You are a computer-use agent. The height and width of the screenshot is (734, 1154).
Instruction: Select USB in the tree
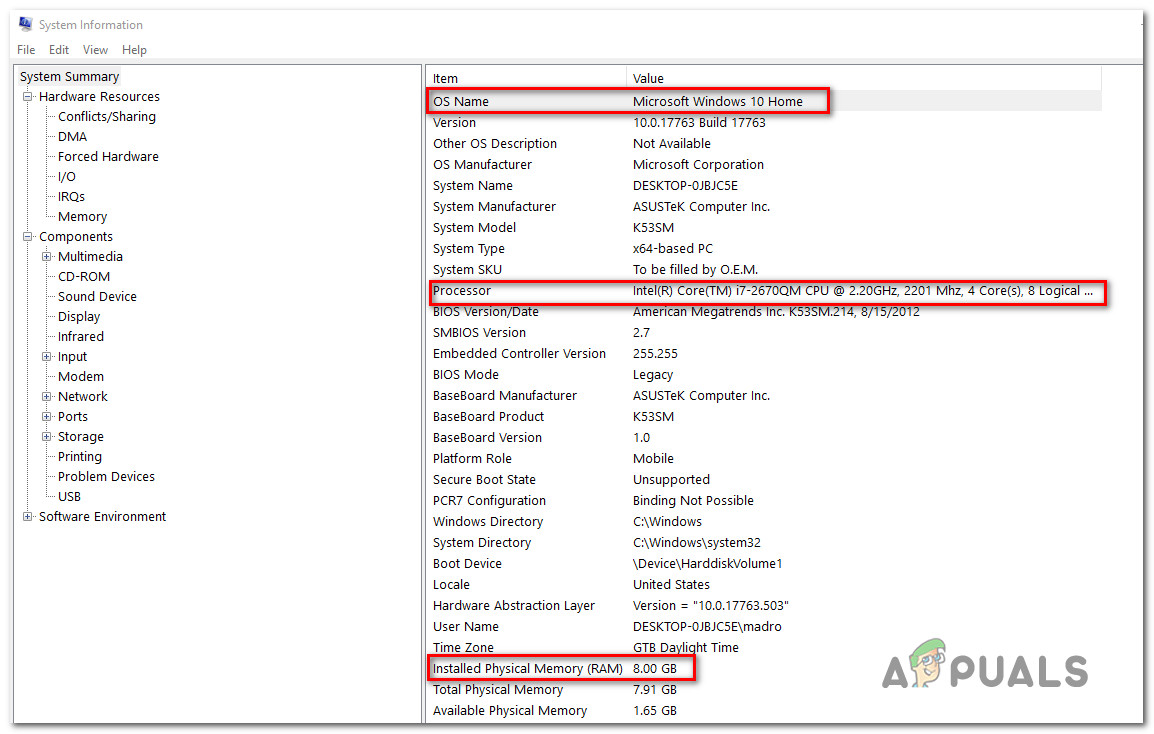[x=69, y=496]
